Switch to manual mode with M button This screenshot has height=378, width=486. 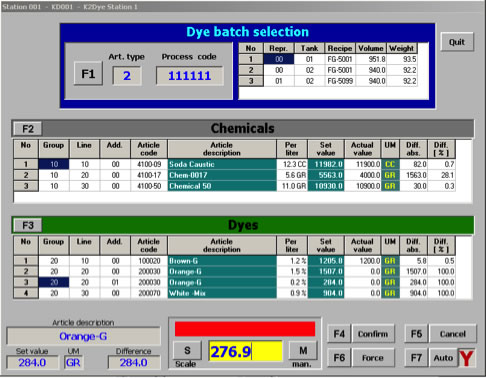[x=303, y=350]
